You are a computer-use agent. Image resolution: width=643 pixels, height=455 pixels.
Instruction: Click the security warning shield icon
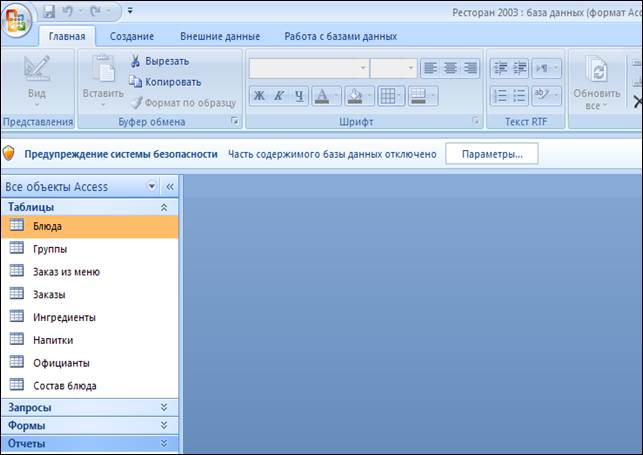coord(10,154)
